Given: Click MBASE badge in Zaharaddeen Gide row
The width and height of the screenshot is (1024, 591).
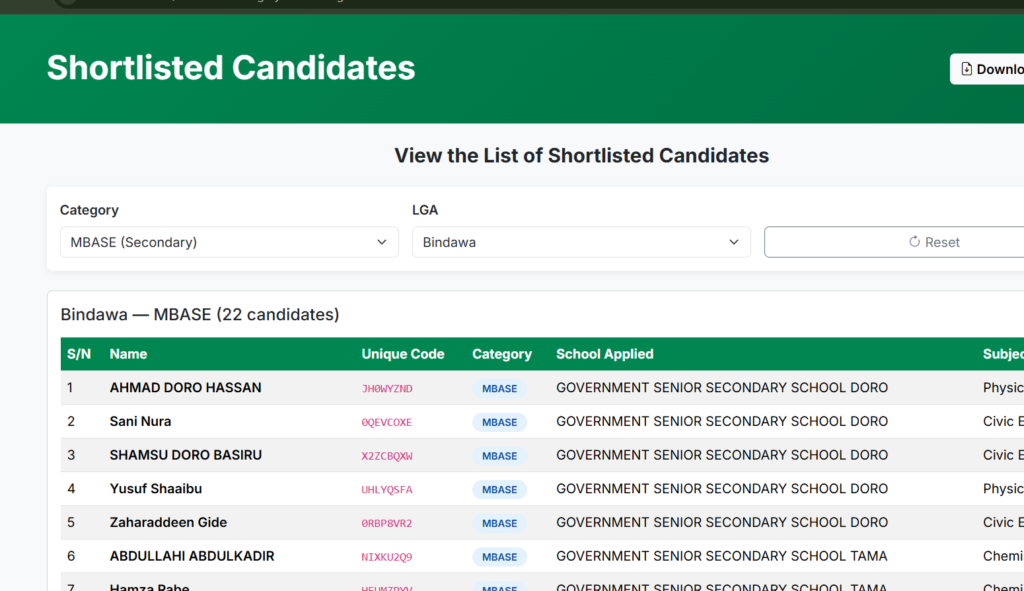Looking at the screenshot, I should 500,523.
